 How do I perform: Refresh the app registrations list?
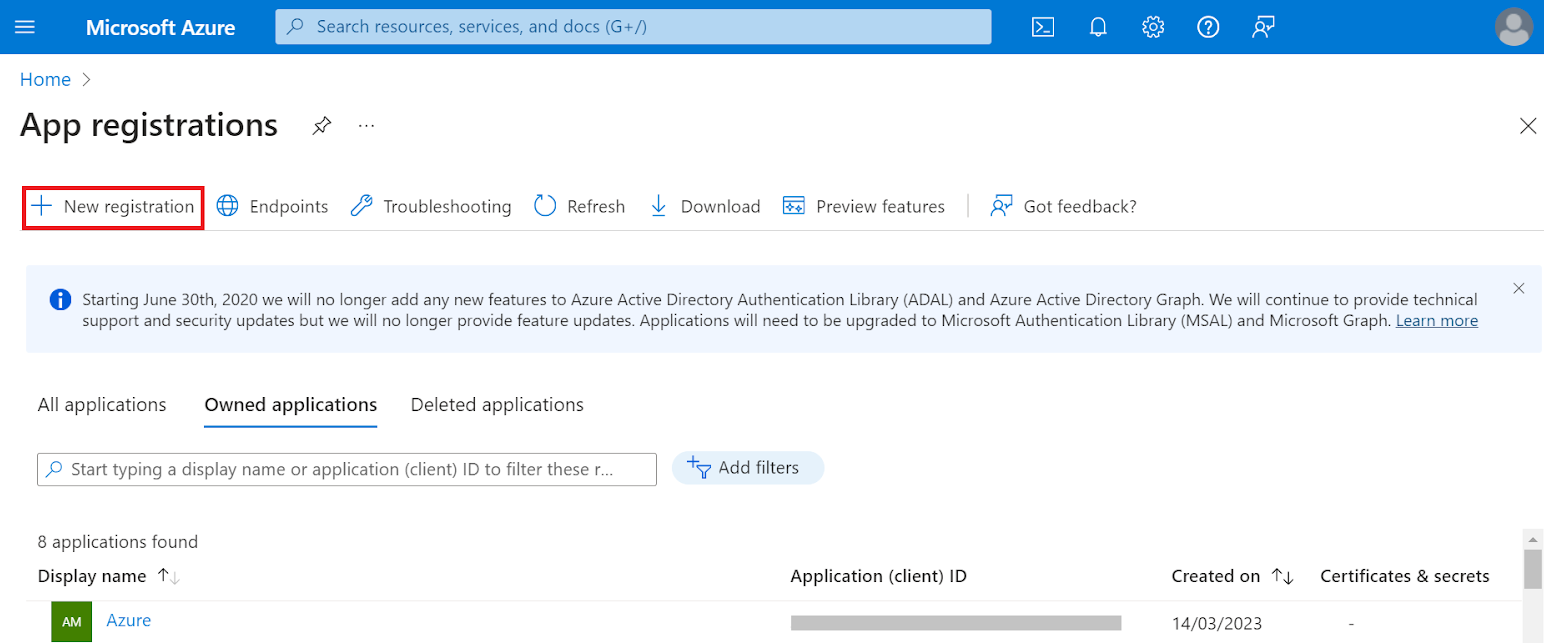[580, 207]
